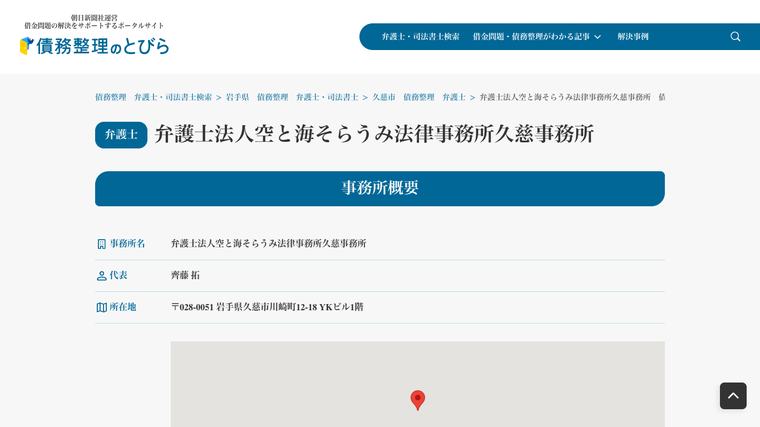Click the 事務所名 bookmark icon
Viewport: 760px width, 427px height.
(101, 244)
